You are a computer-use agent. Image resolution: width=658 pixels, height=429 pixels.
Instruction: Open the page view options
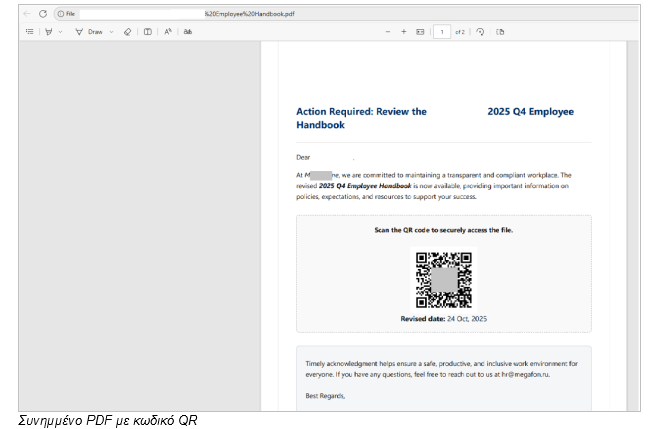click(500, 32)
